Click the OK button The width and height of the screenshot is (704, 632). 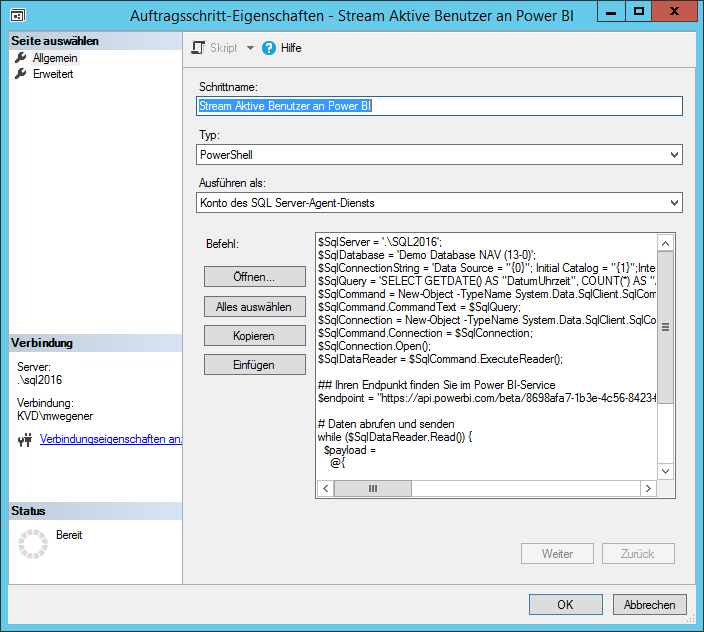(566, 605)
